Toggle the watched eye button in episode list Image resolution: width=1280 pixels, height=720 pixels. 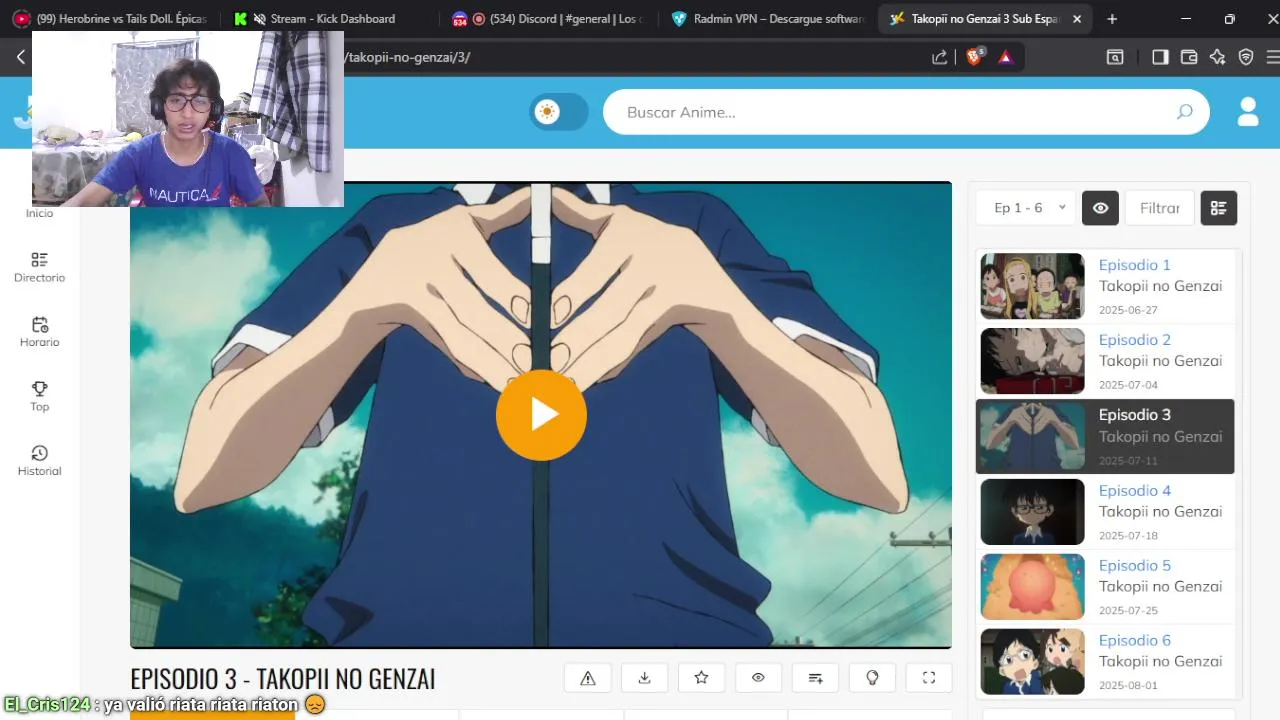click(x=1100, y=208)
